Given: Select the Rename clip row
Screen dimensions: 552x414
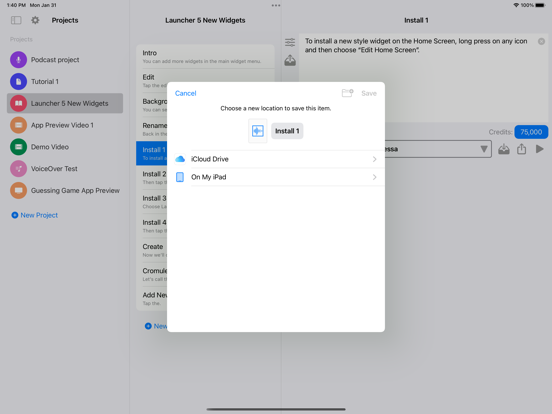Looking at the screenshot, I should [x=152, y=129].
